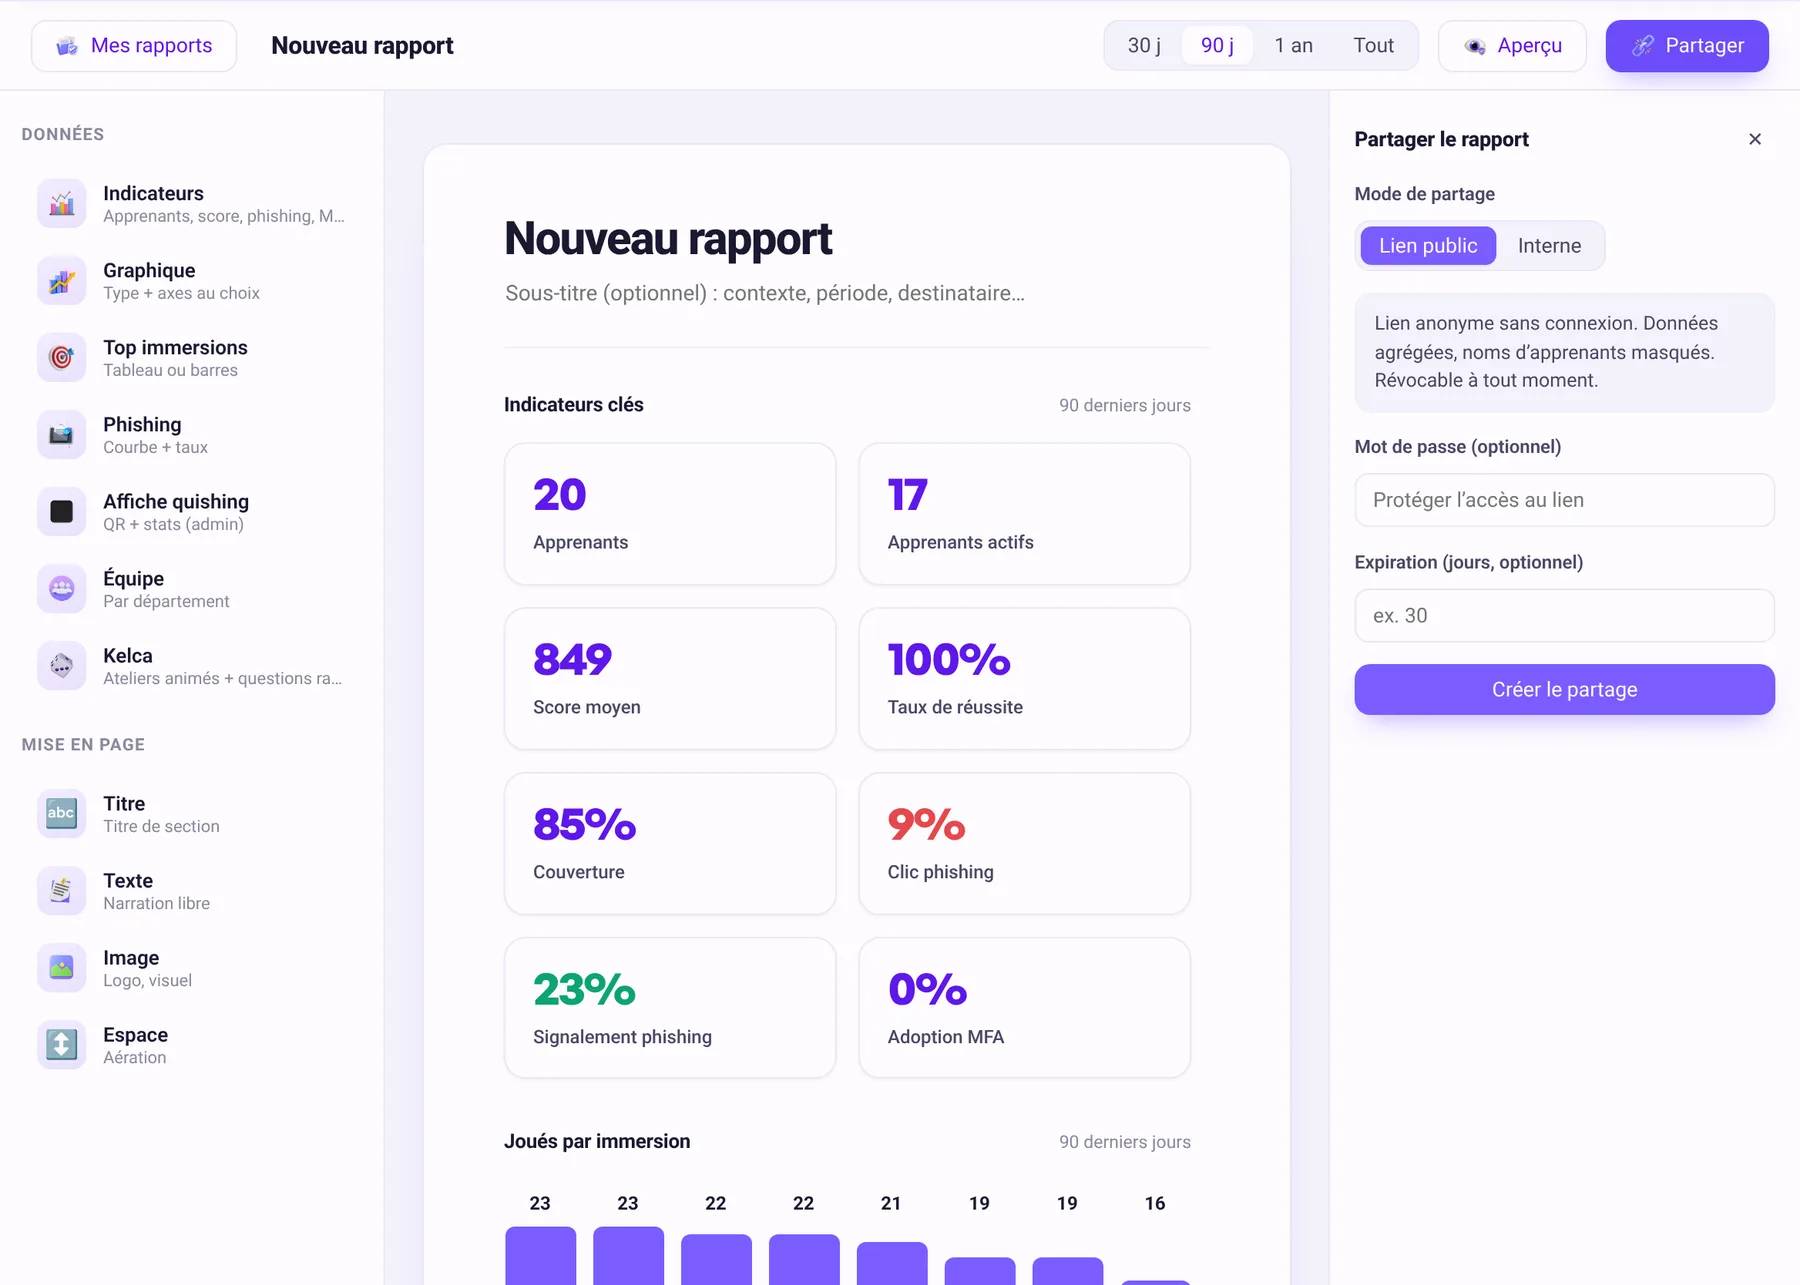Click the 0% Adoption MFA card

click(x=1024, y=1008)
